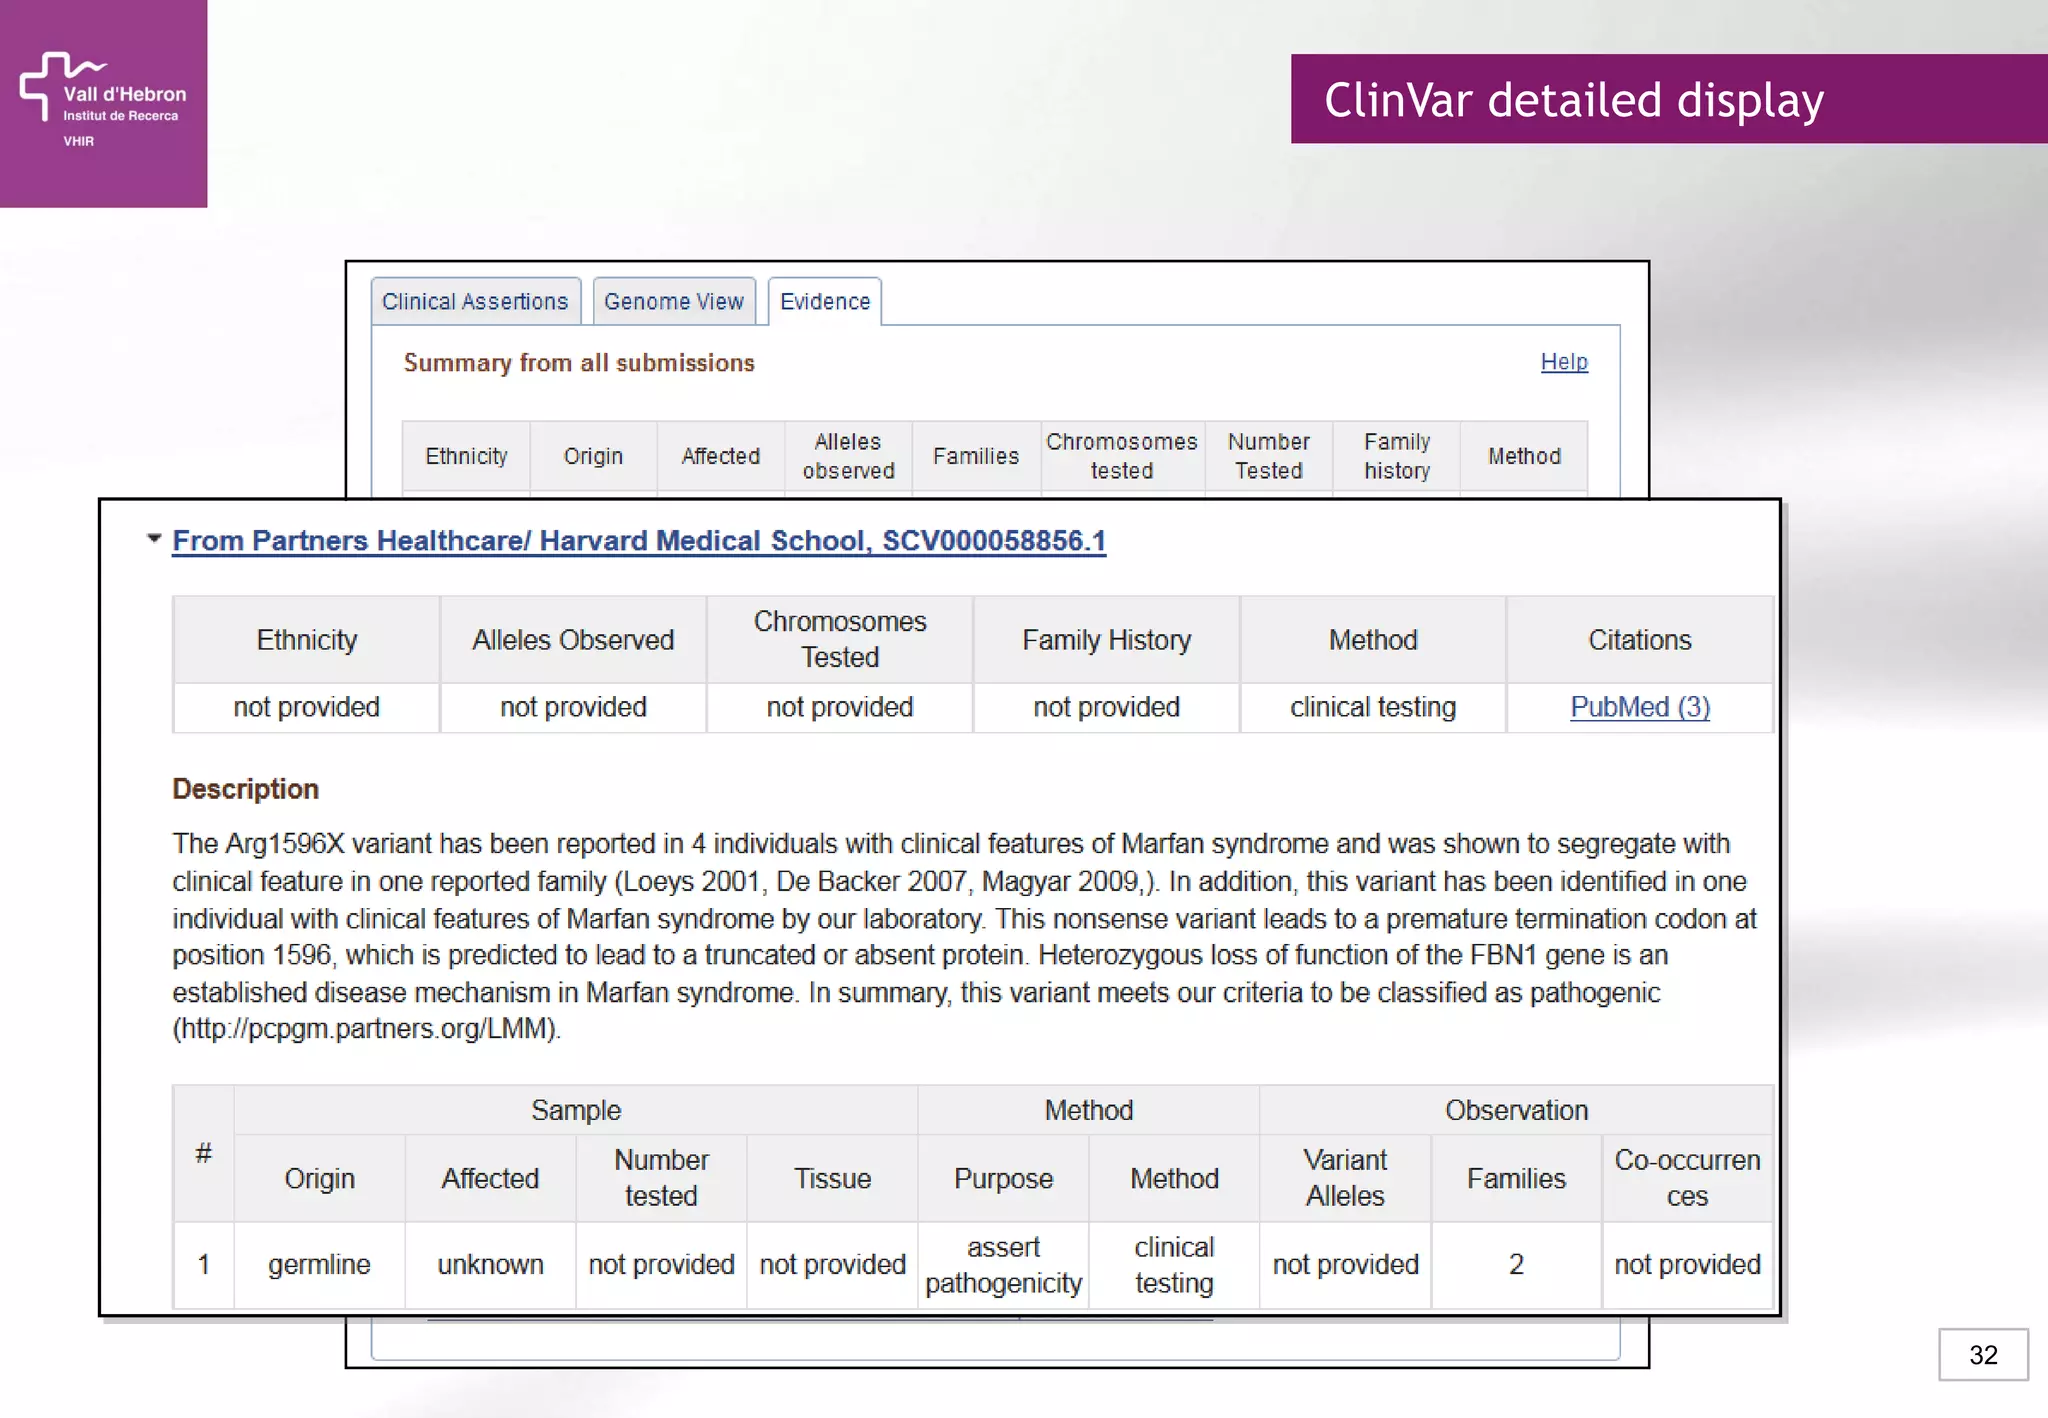Click the Citations column header
This screenshot has height=1418, width=2048.
(1639, 640)
